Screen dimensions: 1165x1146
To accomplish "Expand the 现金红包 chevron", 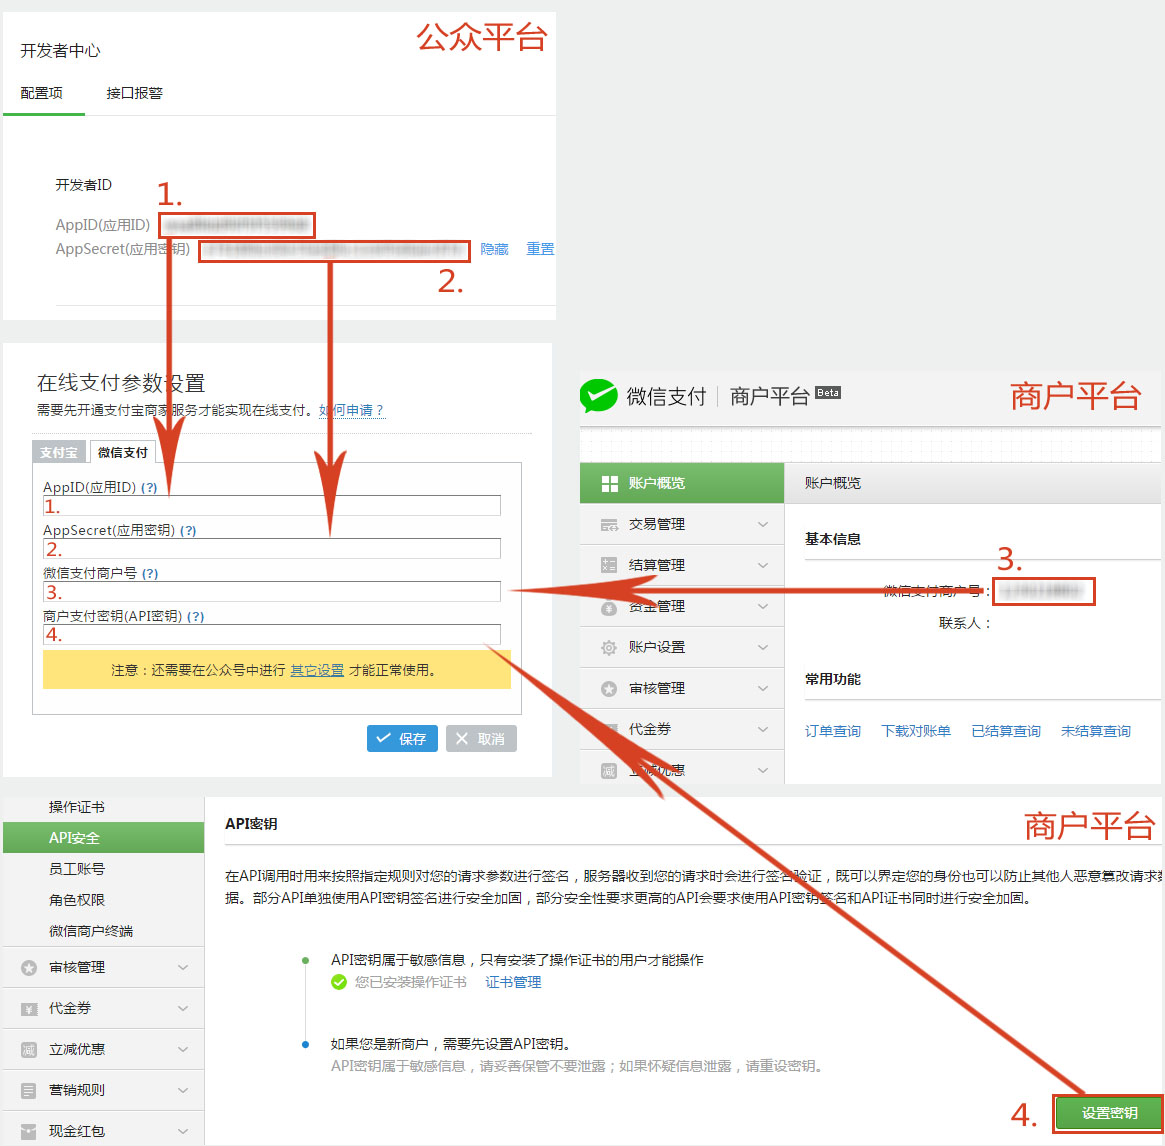I will (x=183, y=1131).
